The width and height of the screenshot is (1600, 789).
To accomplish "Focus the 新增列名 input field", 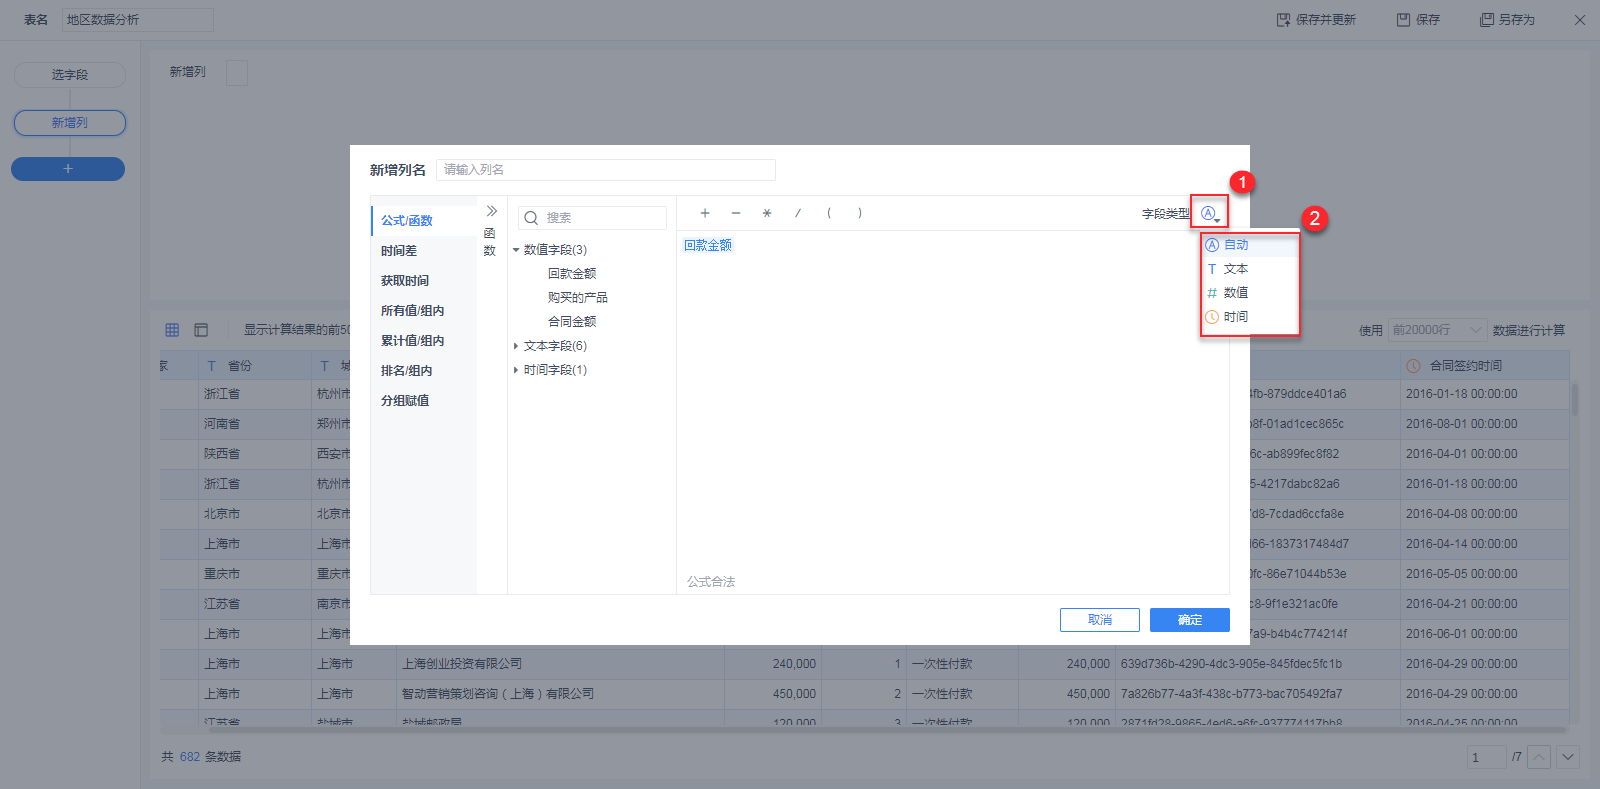I will pyautogui.click(x=606, y=170).
